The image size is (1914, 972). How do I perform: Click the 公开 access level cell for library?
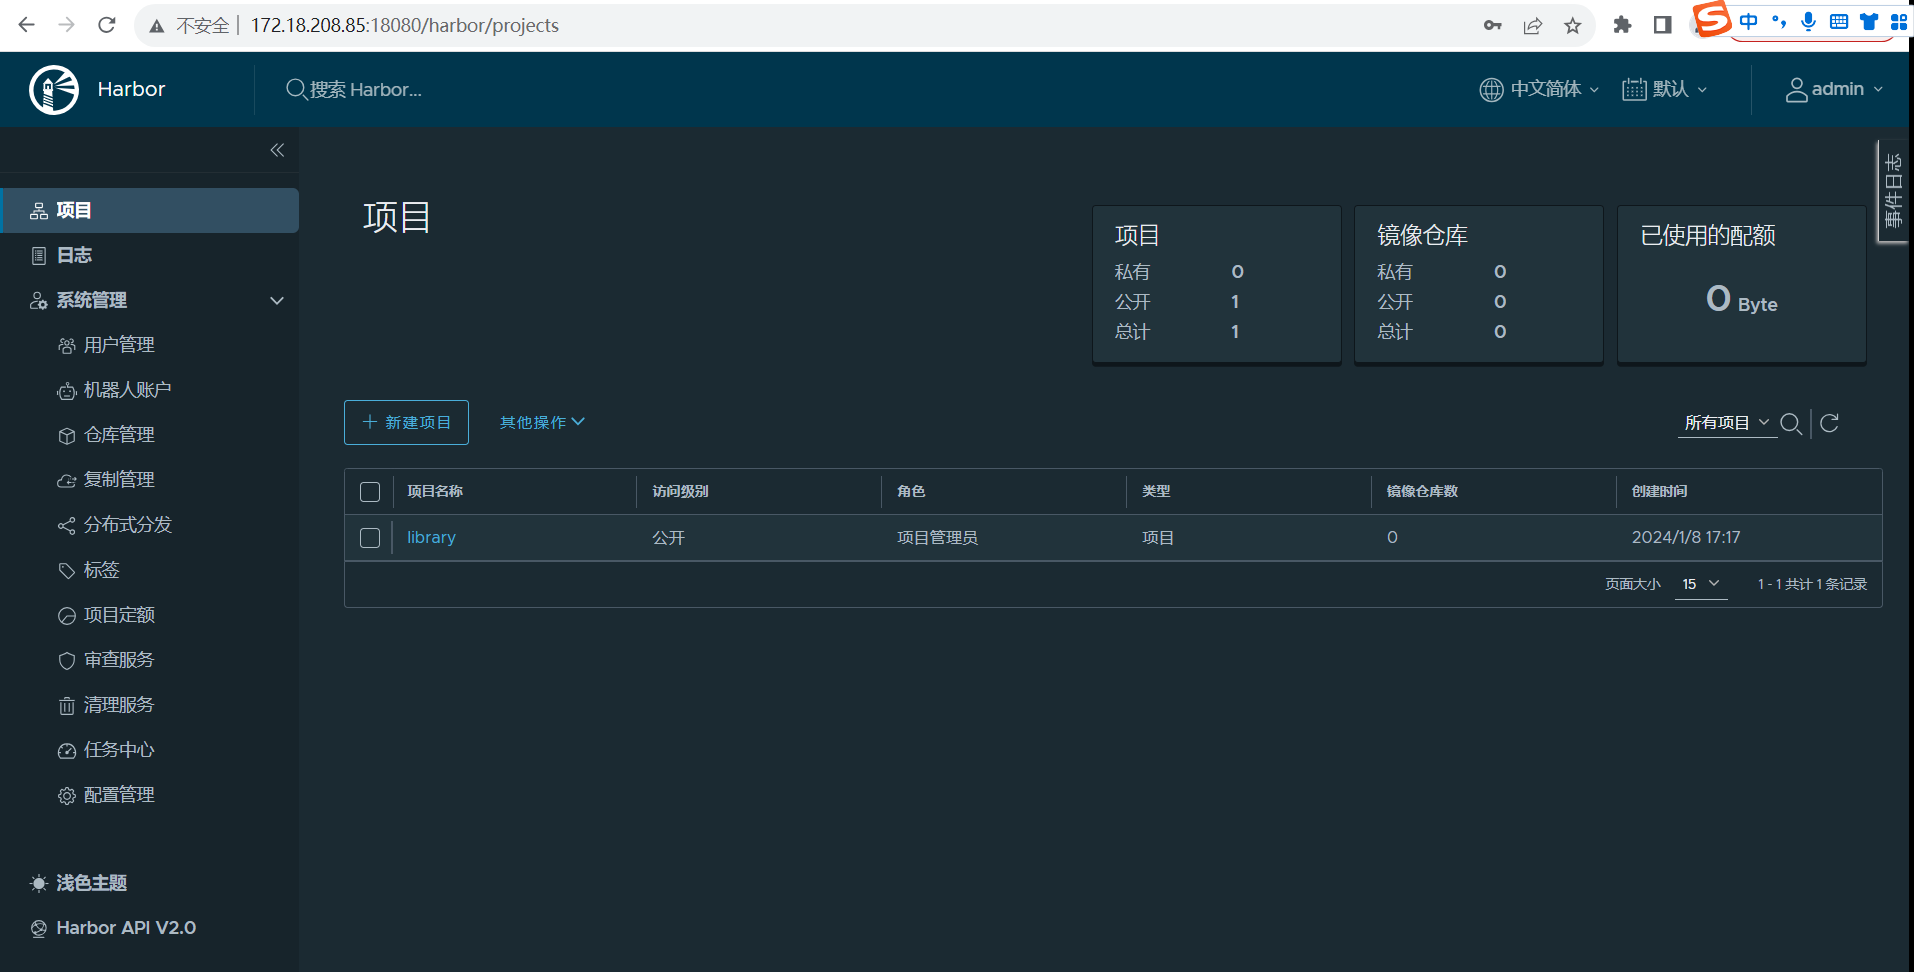pos(669,538)
